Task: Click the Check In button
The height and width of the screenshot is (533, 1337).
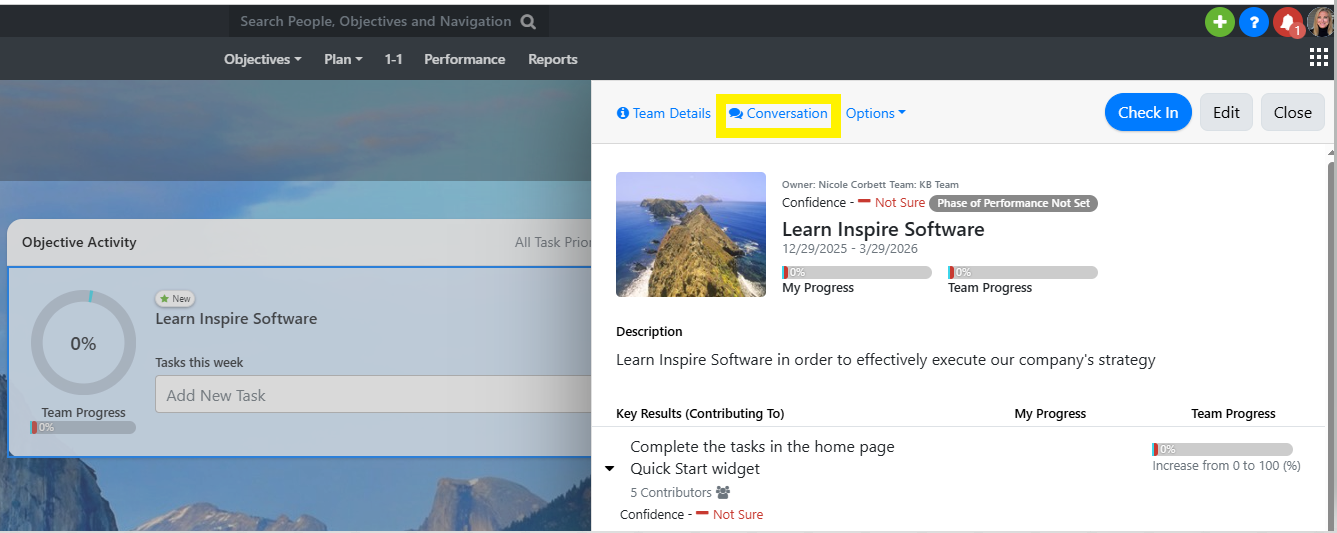Action: pyautogui.click(x=1147, y=112)
